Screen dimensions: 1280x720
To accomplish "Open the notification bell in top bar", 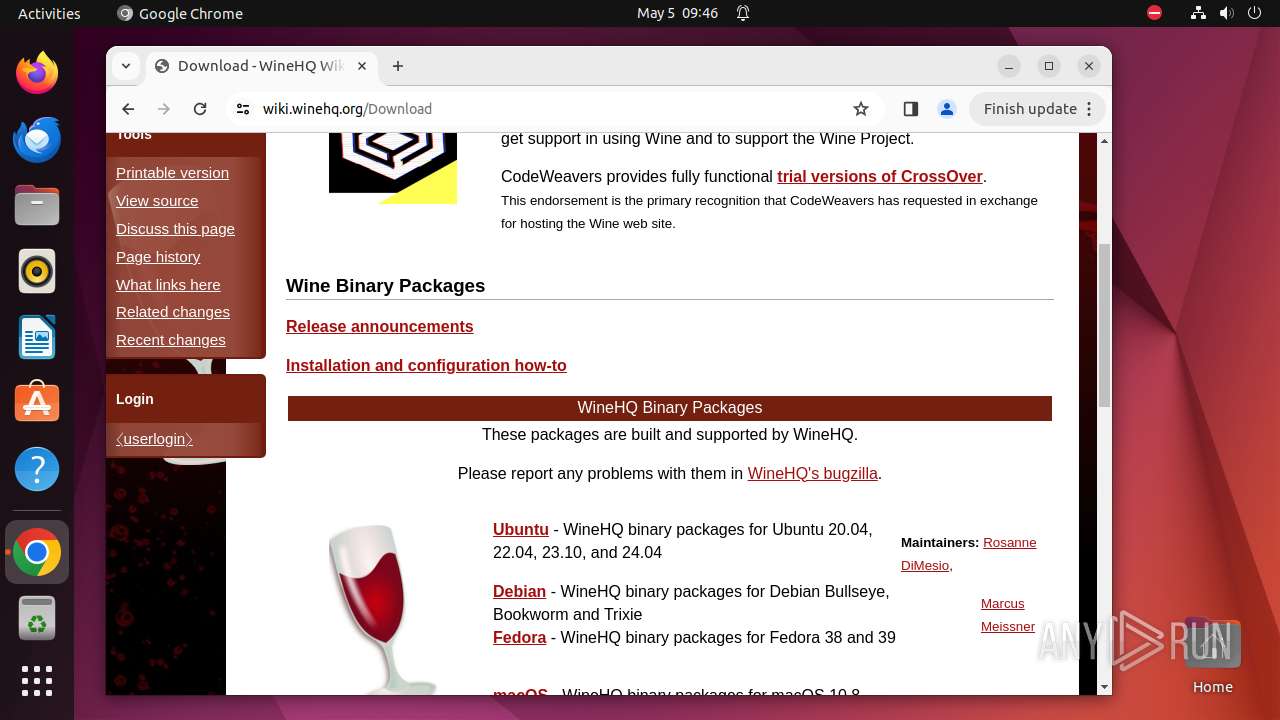I will pos(743,13).
